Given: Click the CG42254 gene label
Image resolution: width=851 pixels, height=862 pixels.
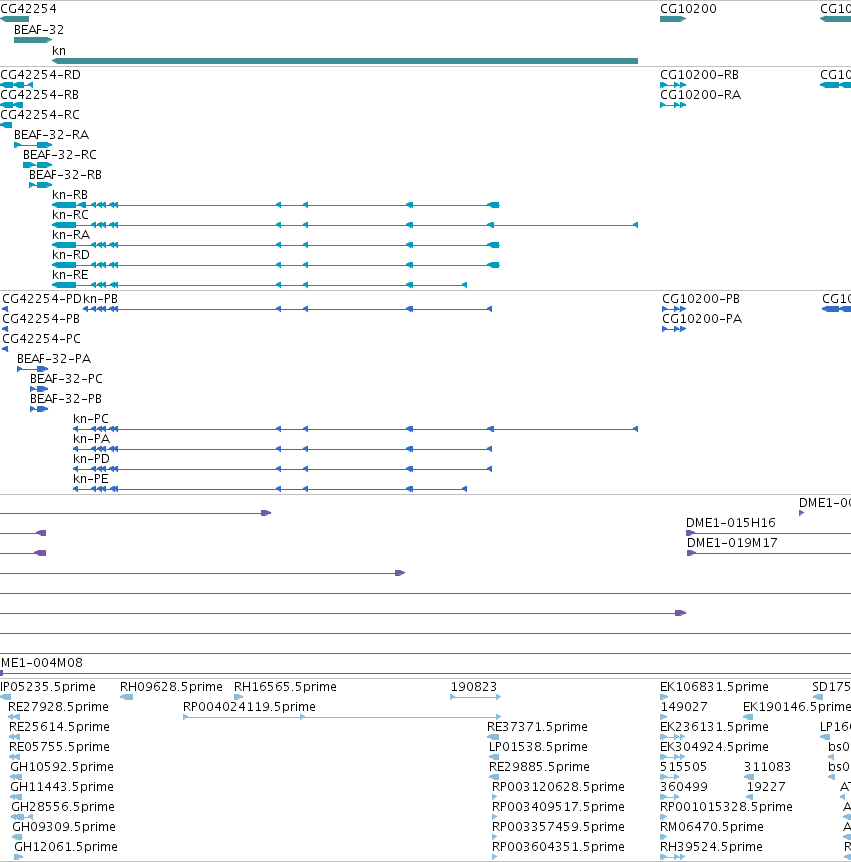Looking at the screenshot, I should (28, 9).
